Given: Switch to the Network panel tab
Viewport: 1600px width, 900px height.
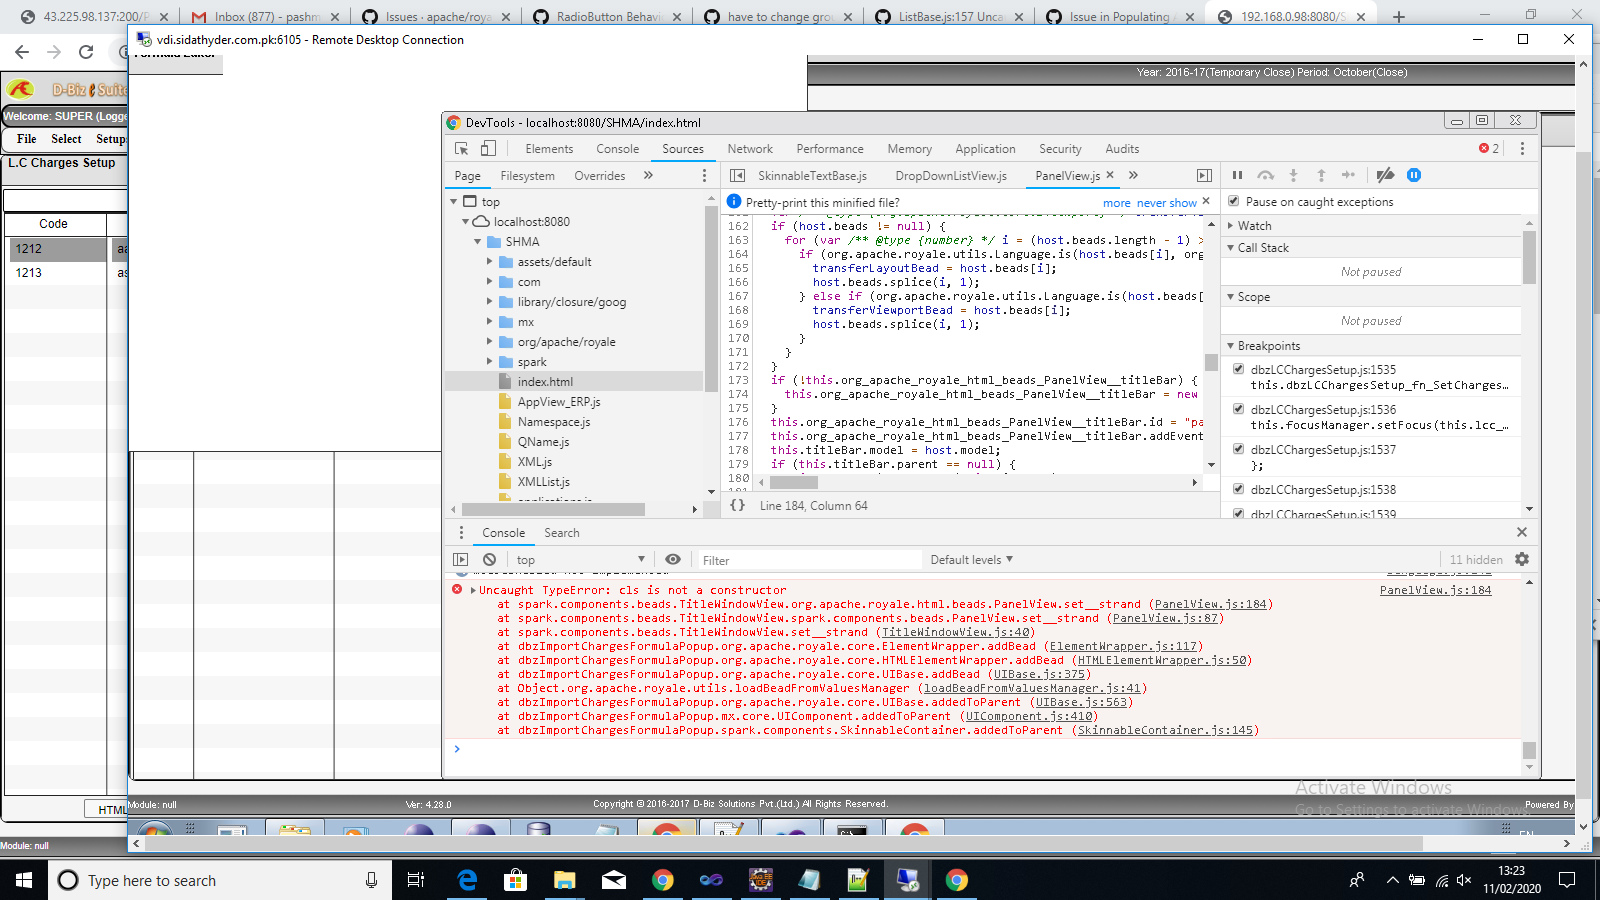Looking at the screenshot, I should 750,148.
